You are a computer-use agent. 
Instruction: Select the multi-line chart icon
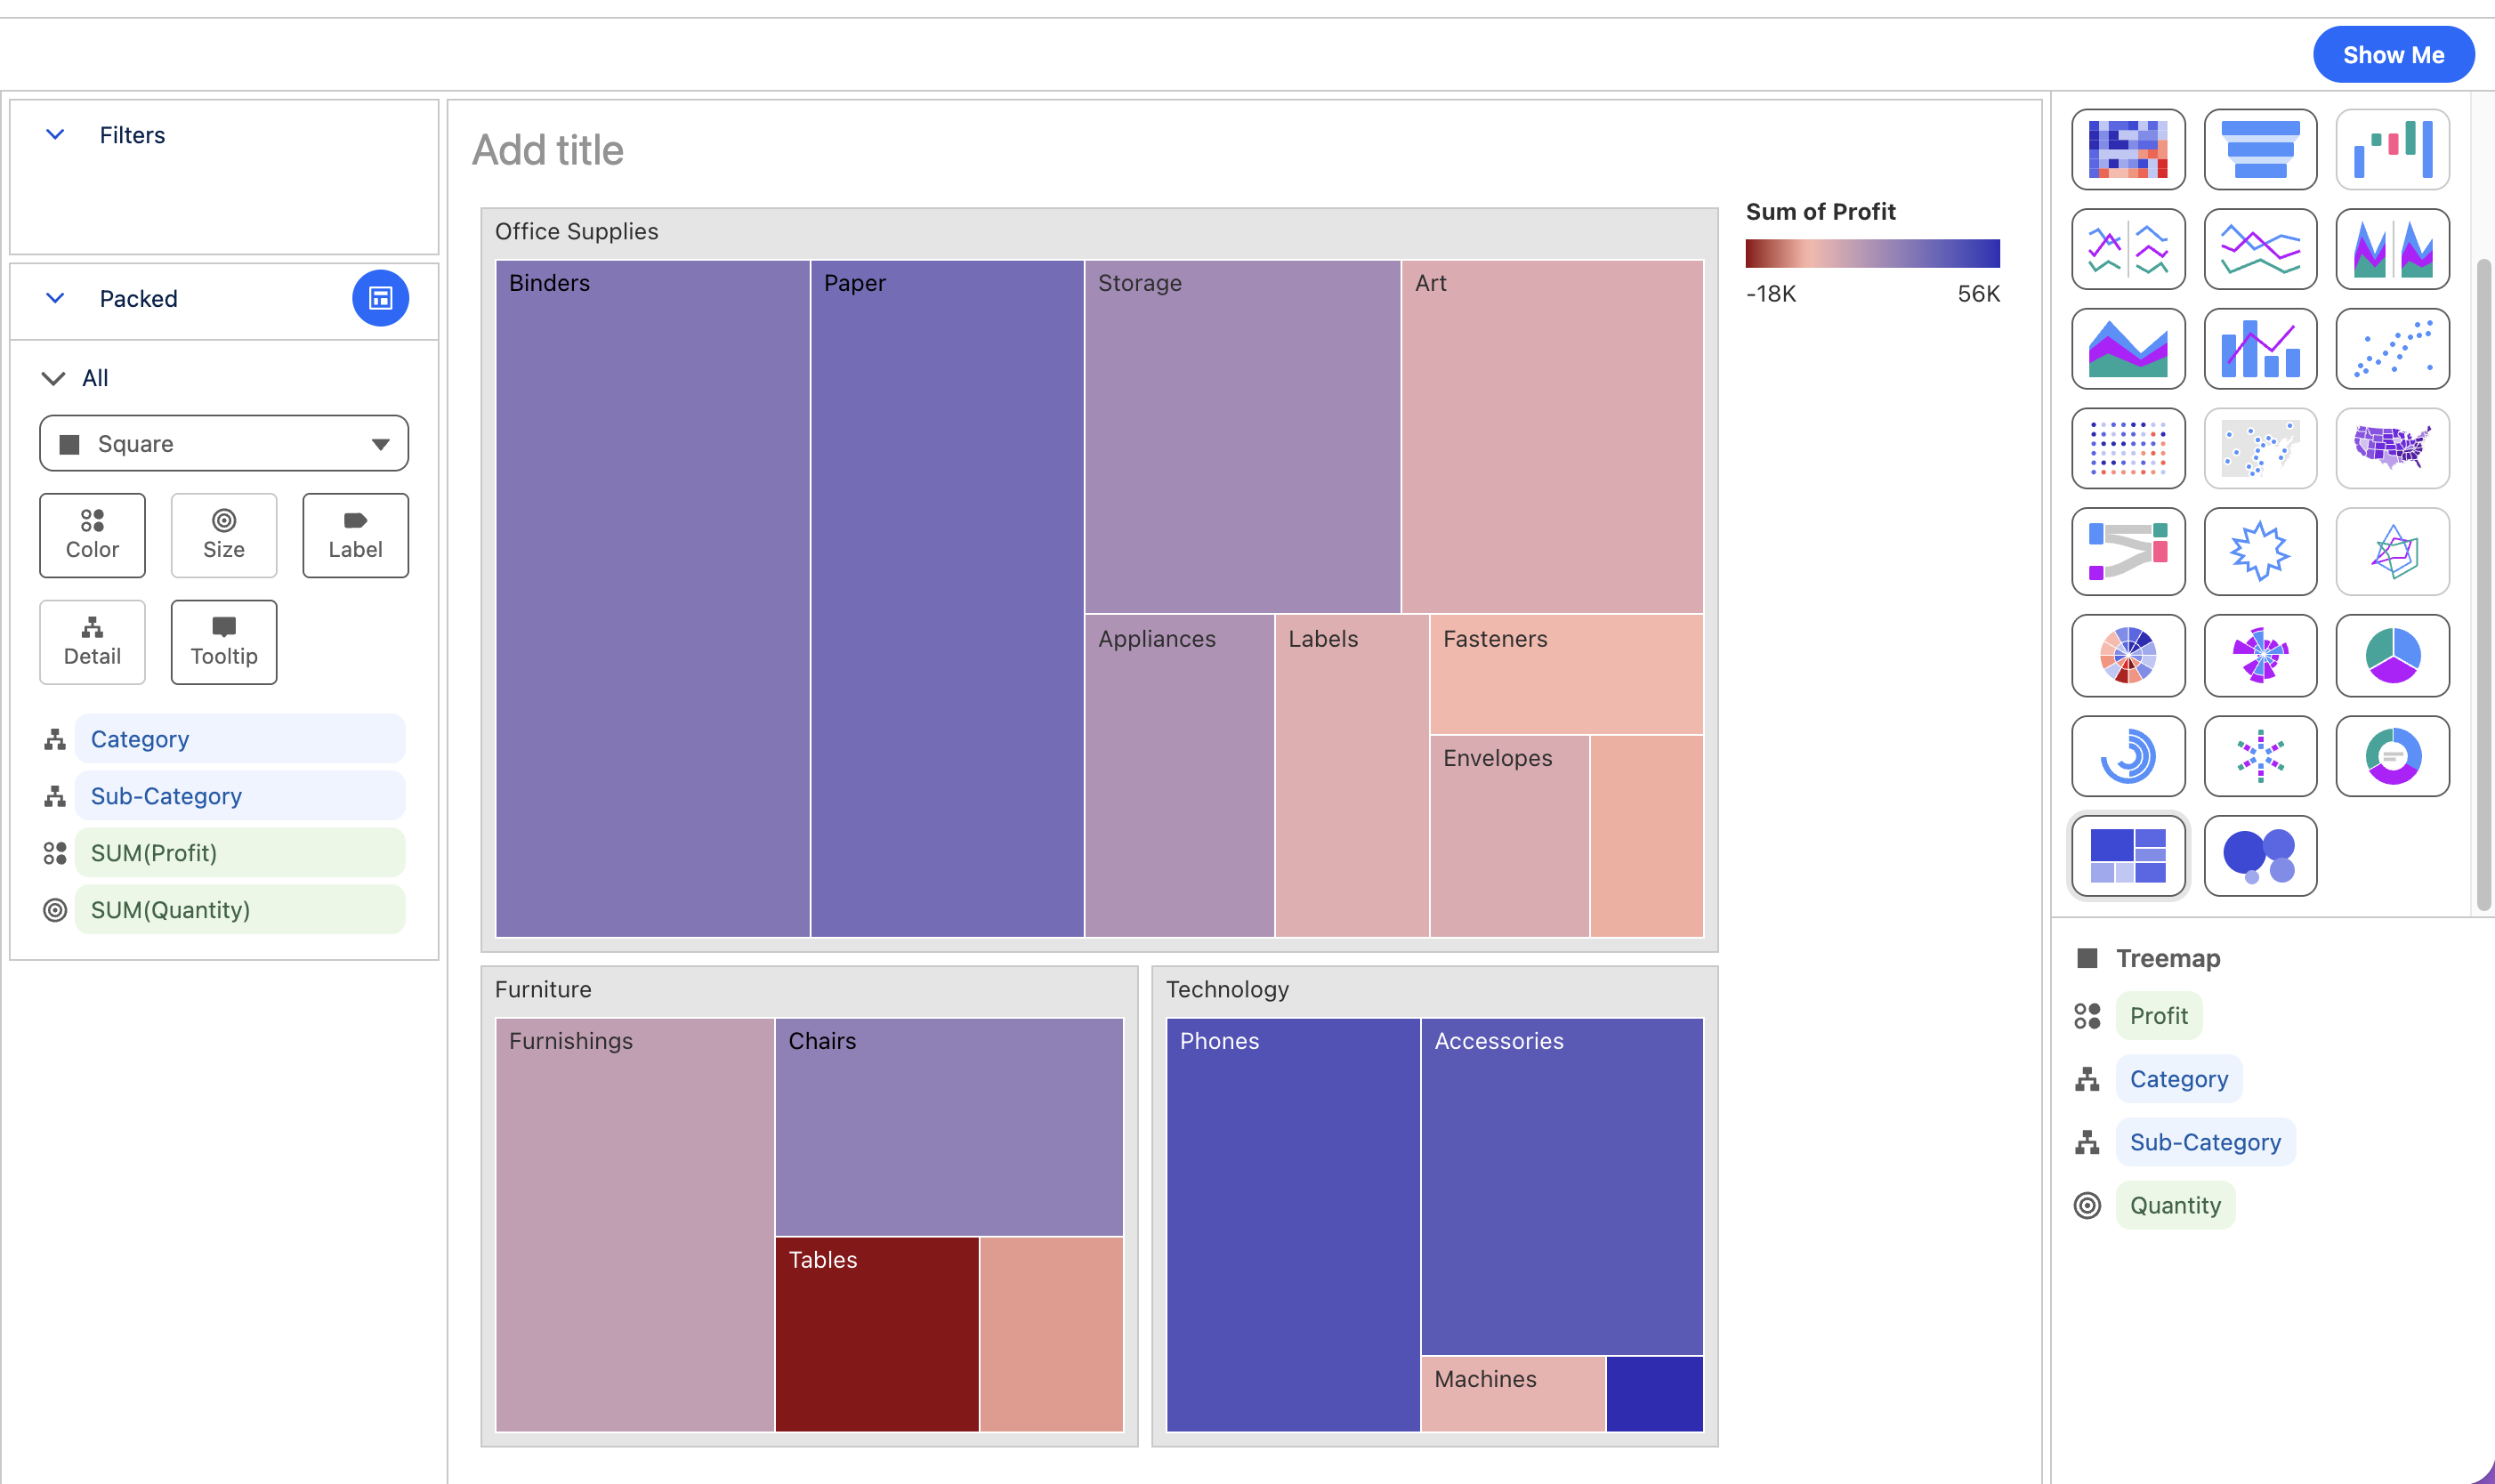(x=2260, y=249)
